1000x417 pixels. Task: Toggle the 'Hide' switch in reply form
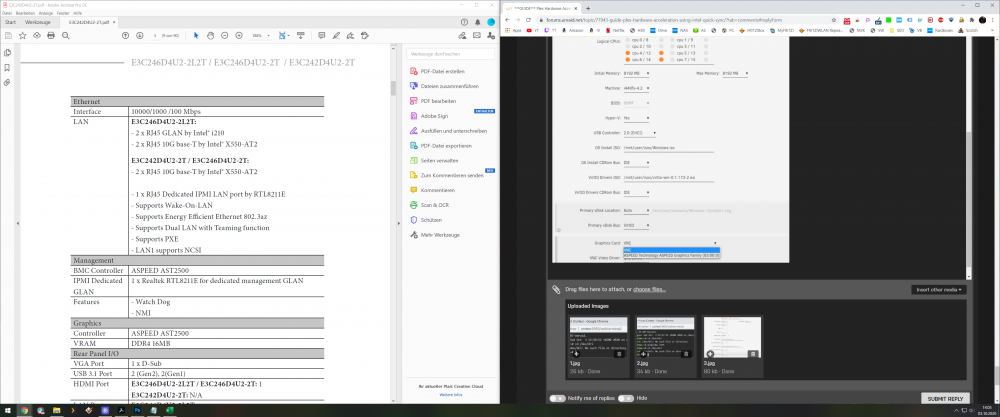coord(626,398)
